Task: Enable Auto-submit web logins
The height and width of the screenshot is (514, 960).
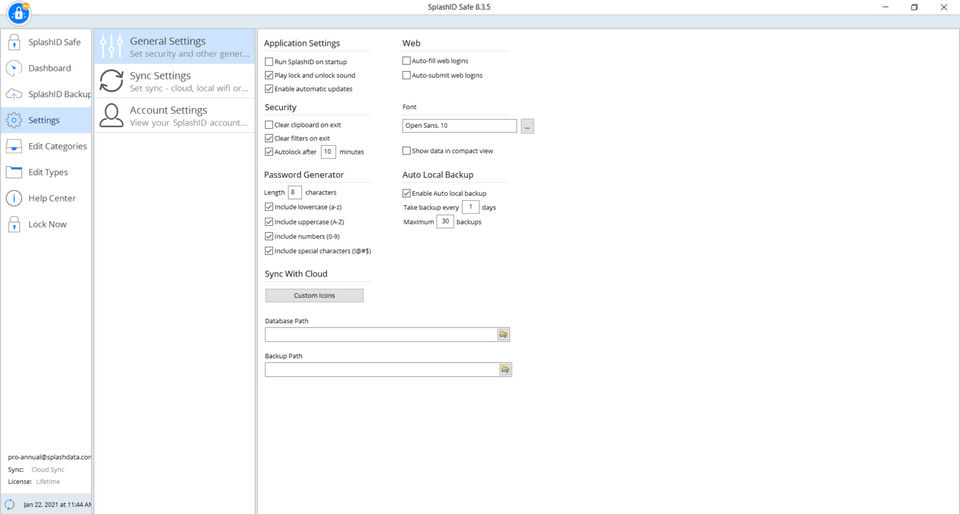Action: click(x=407, y=75)
